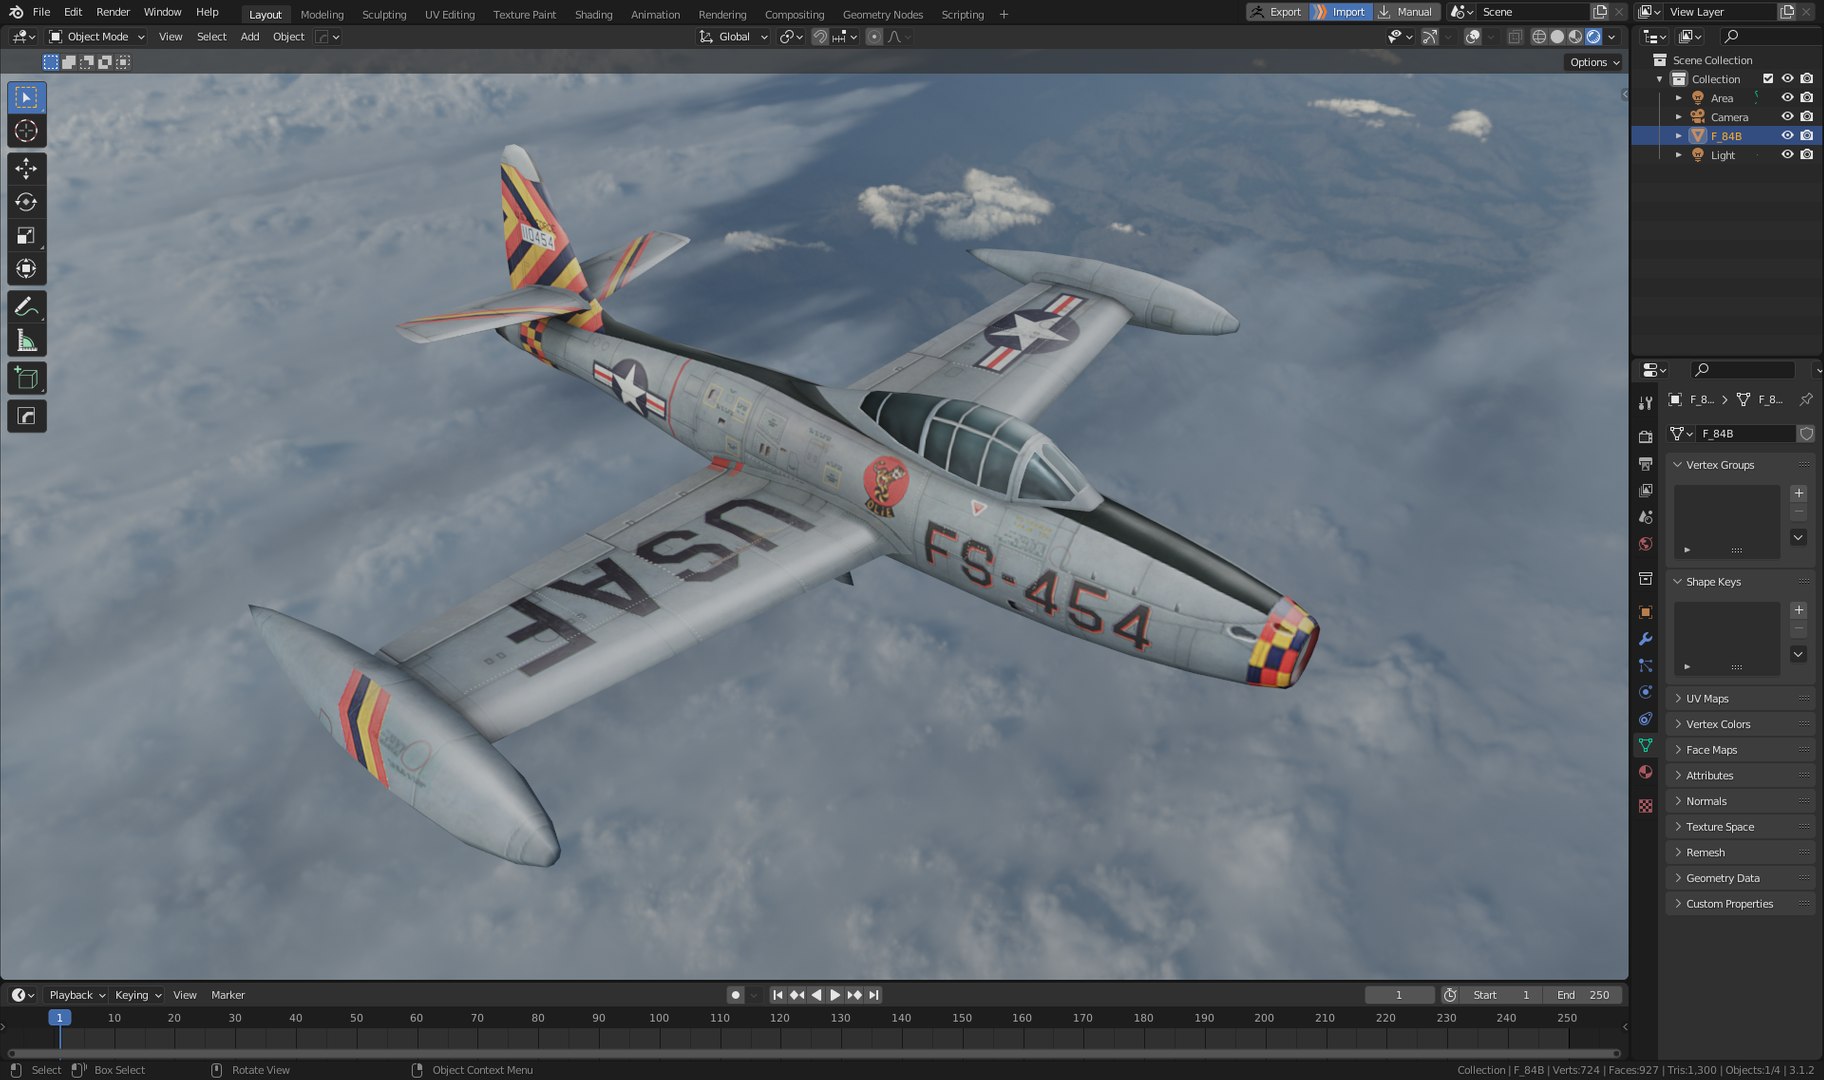Open the Global transform orientation dropdown
Viewport: 1824px width, 1080px height.
[733, 37]
